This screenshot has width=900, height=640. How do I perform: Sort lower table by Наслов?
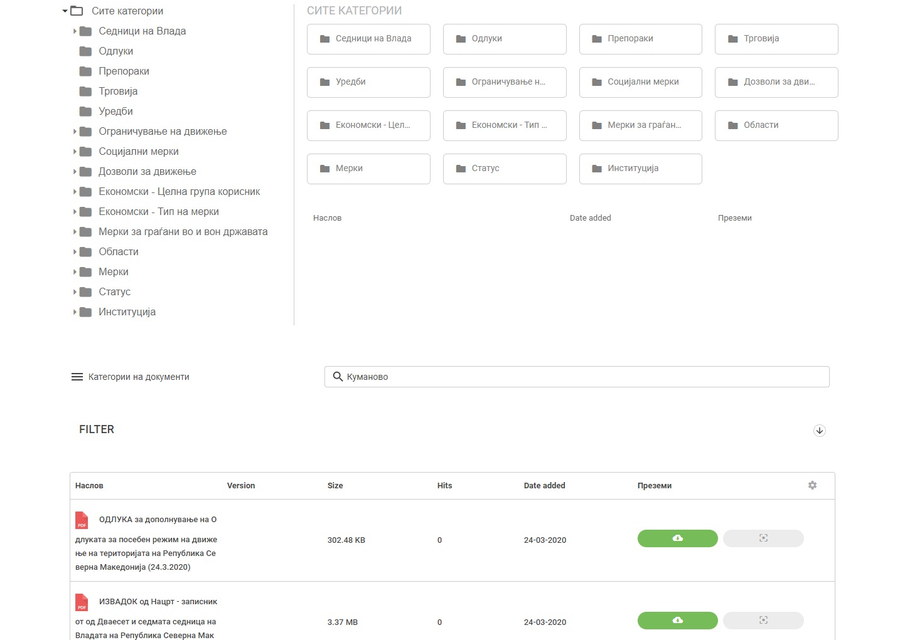click(x=89, y=486)
